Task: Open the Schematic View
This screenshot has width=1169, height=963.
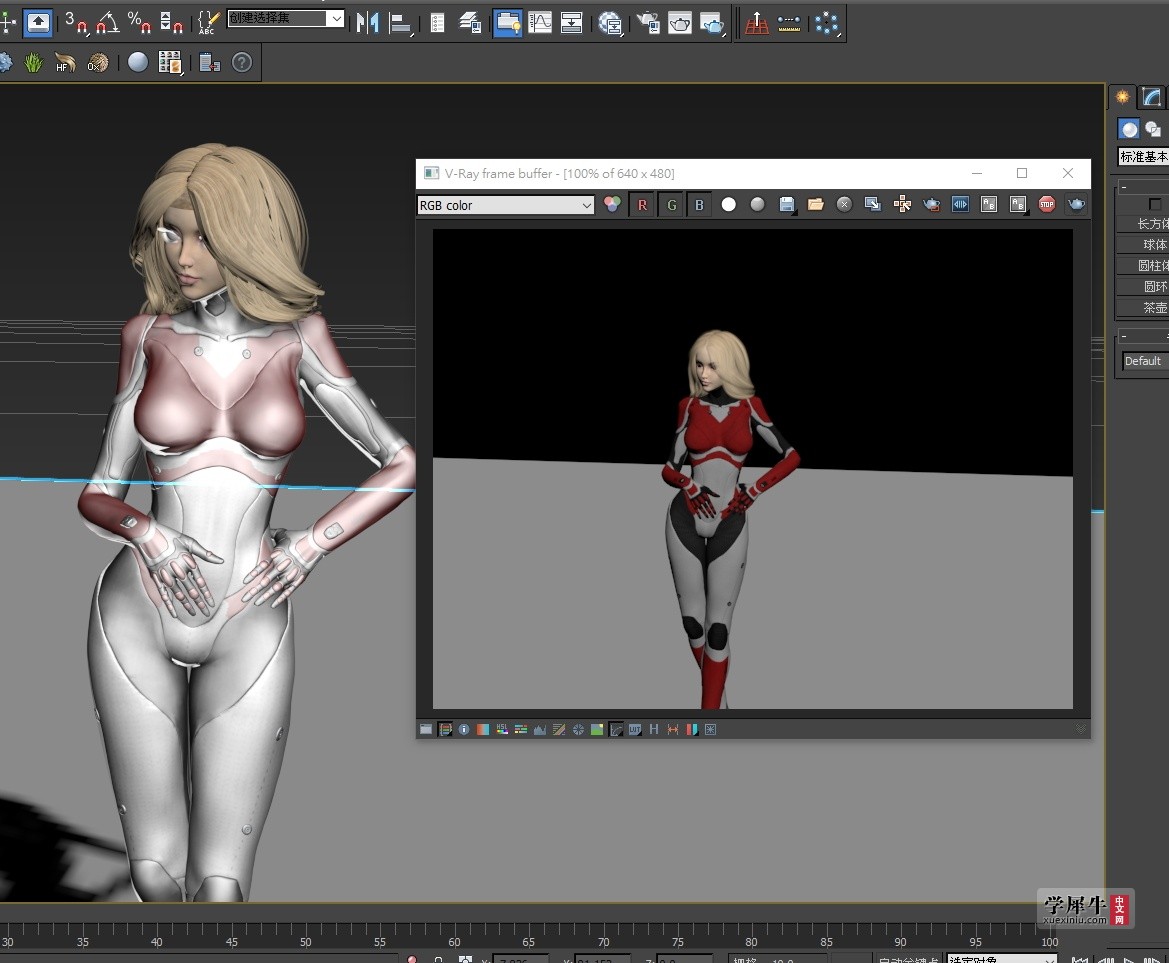Action: [x=571, y=22]
